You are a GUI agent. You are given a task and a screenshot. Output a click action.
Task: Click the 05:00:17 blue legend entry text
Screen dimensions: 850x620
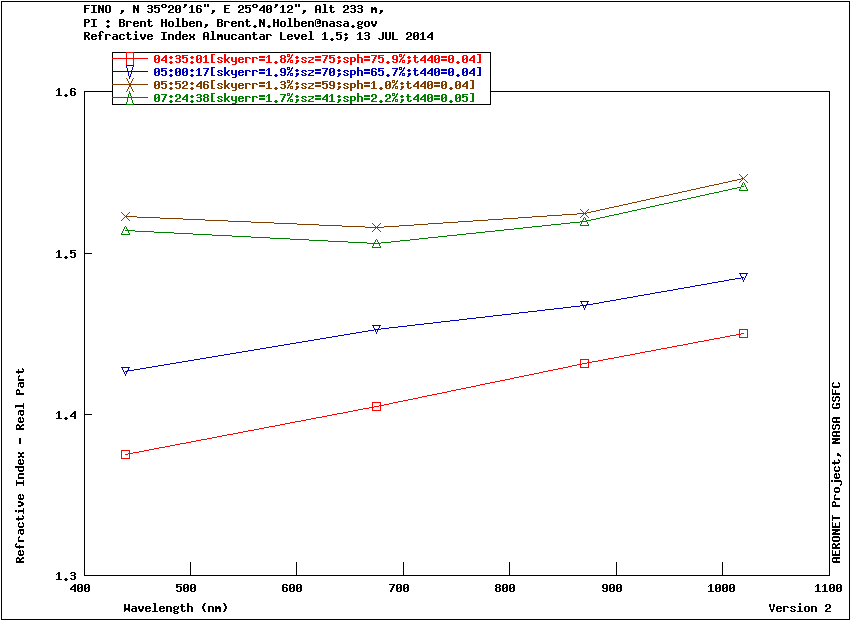click(x=317, y=72)
